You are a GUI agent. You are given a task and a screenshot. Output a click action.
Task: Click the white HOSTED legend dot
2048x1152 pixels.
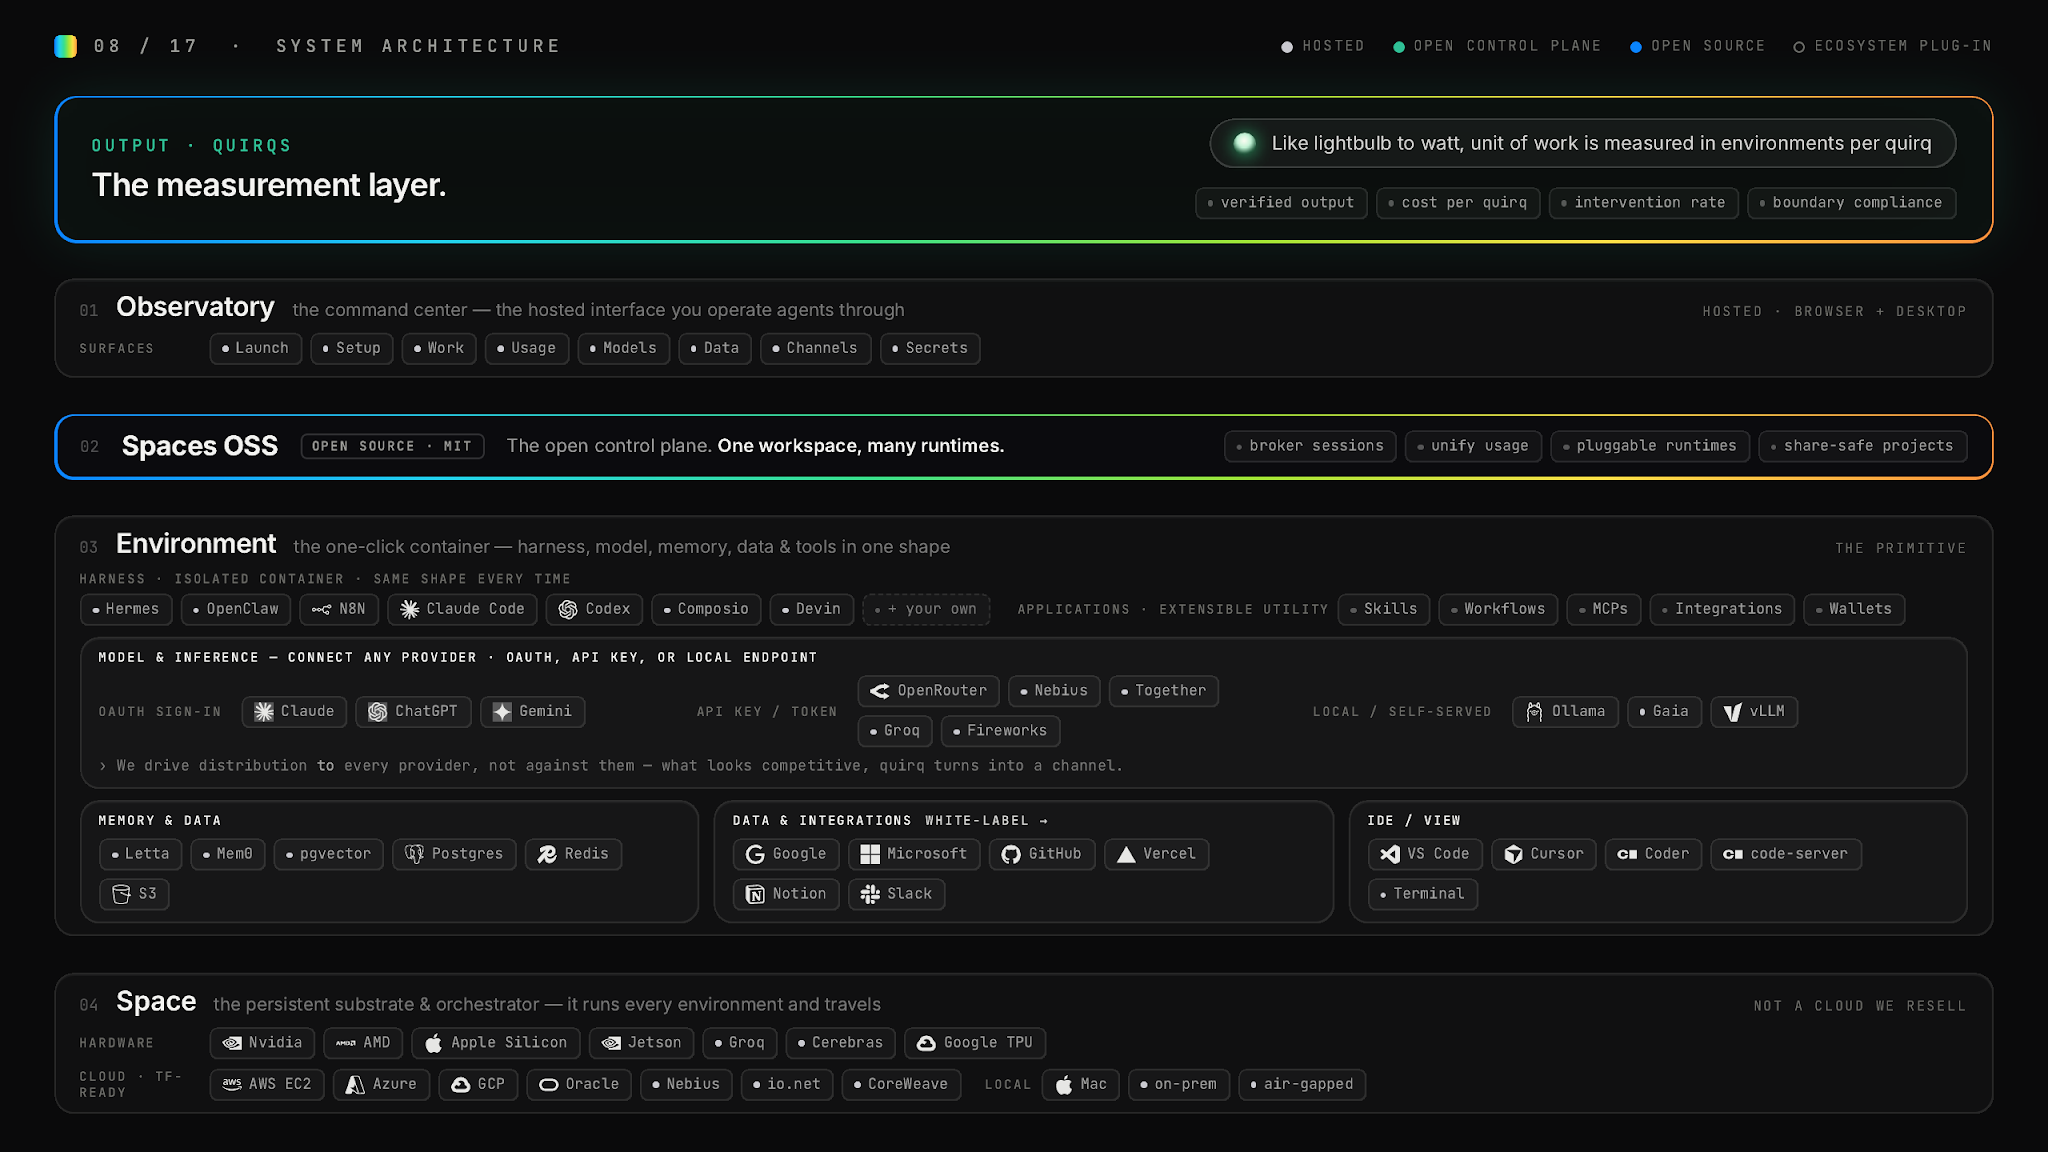click(x=1287, y=47)
